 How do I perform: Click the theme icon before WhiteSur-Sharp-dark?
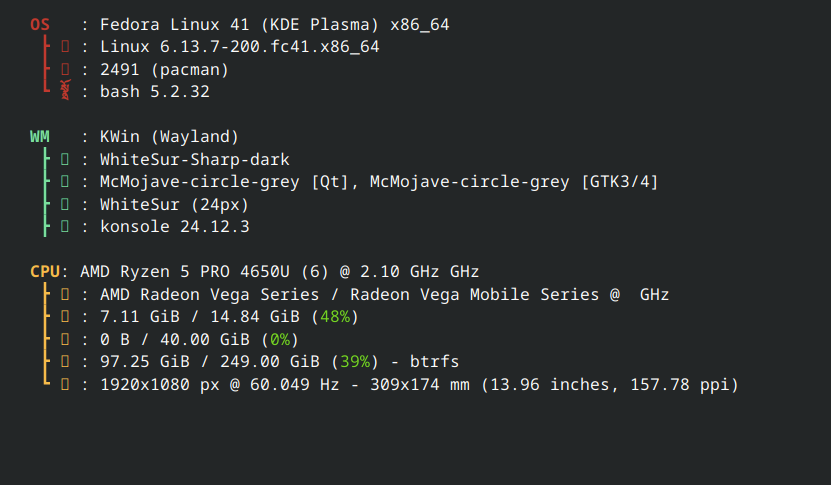[65, 159]
